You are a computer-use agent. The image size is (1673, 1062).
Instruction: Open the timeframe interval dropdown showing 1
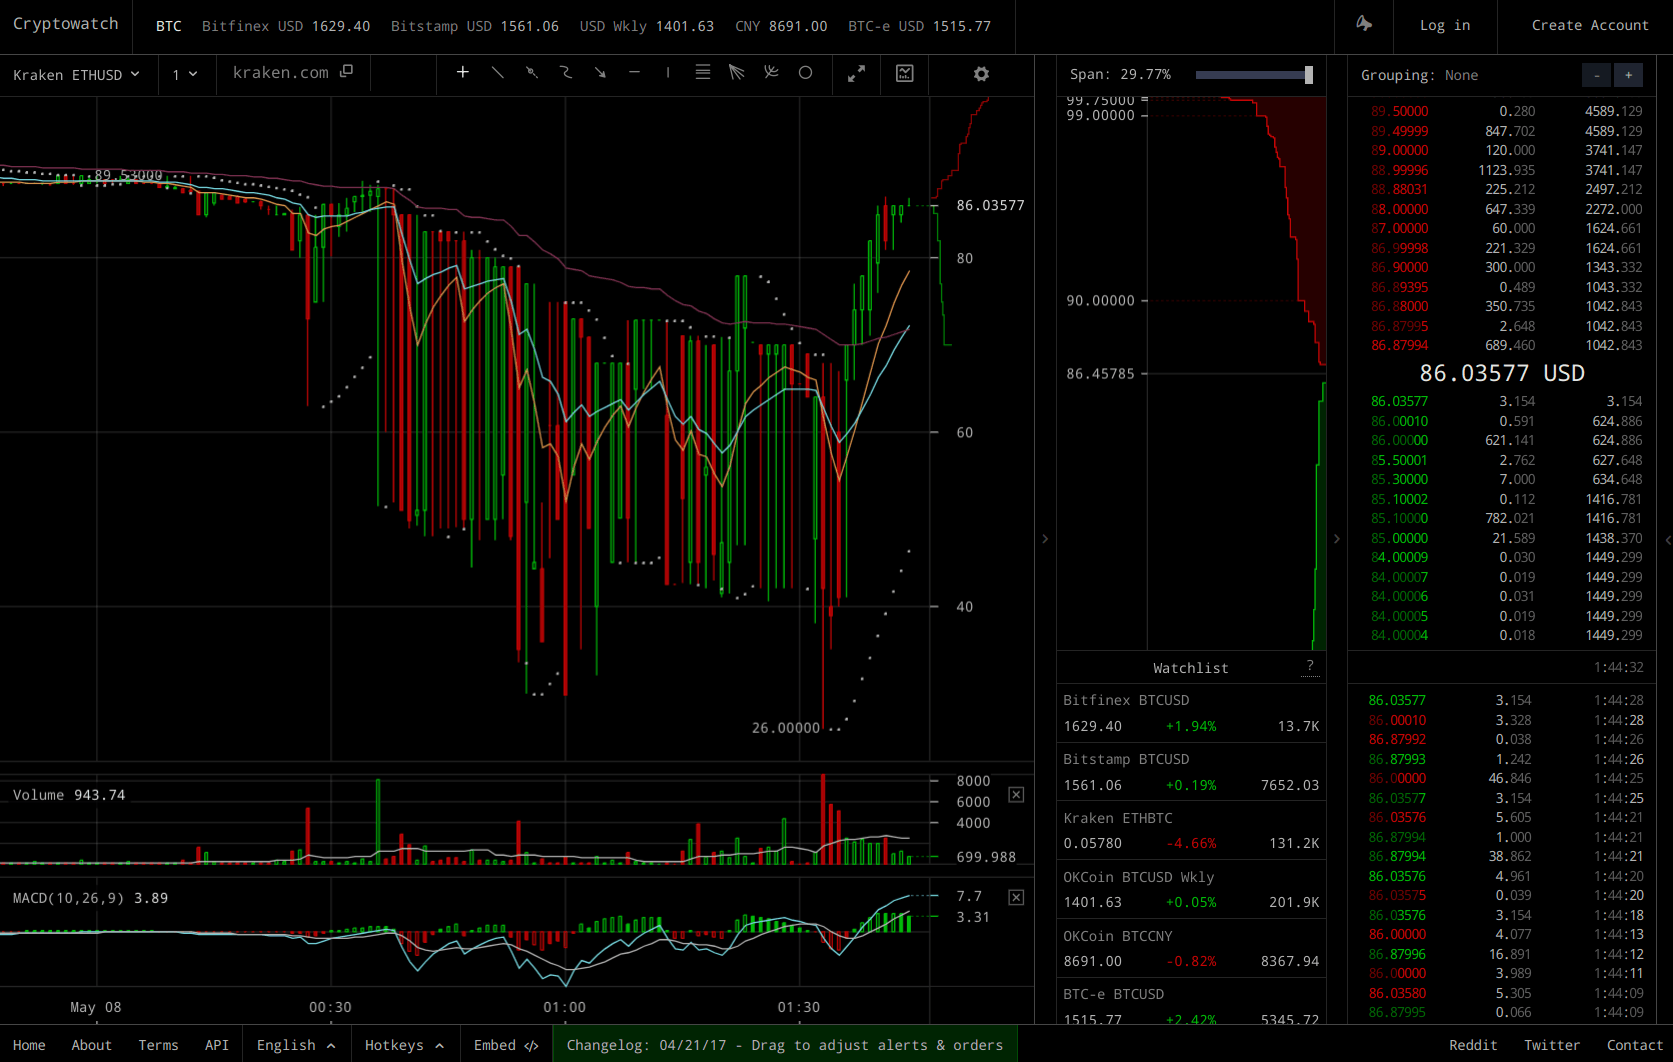(x=185, y=75)
